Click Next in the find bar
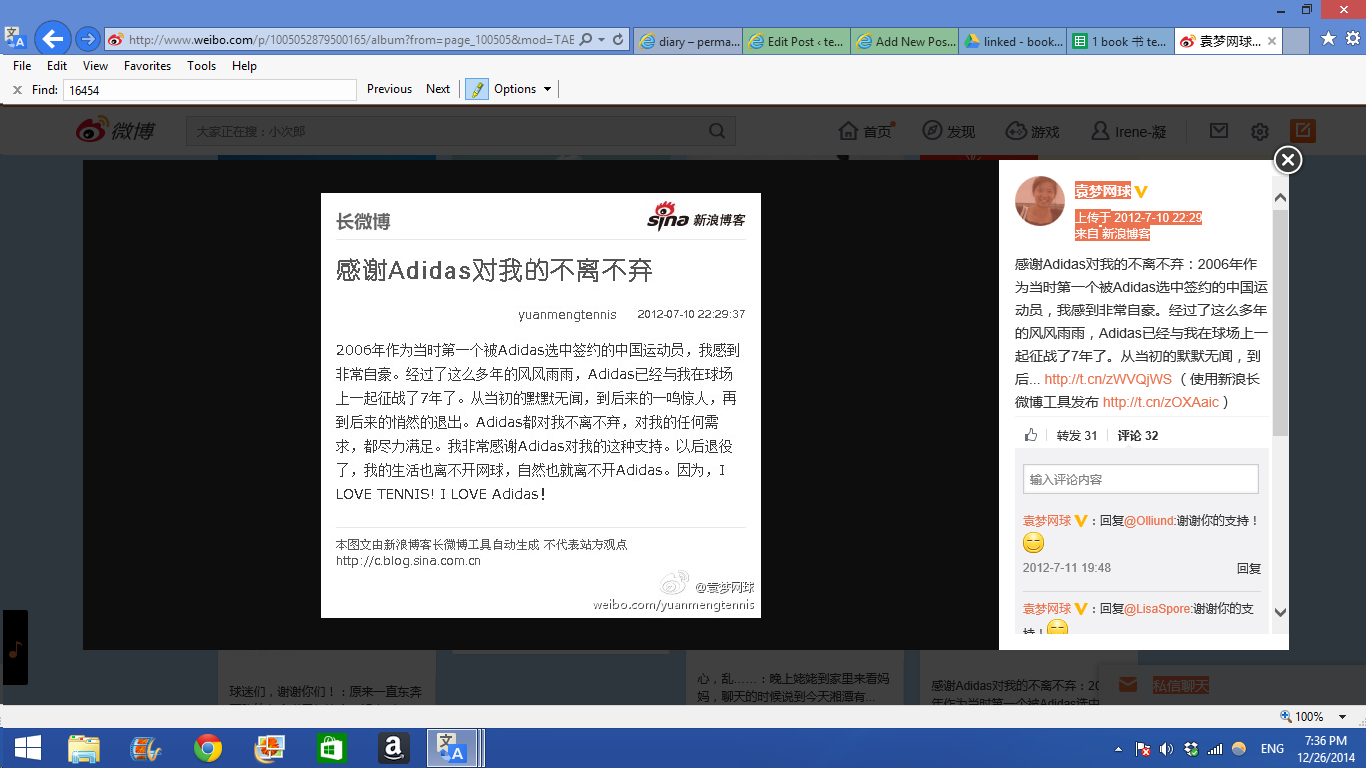The image size is (1366, 768). (x=438, y=89)
